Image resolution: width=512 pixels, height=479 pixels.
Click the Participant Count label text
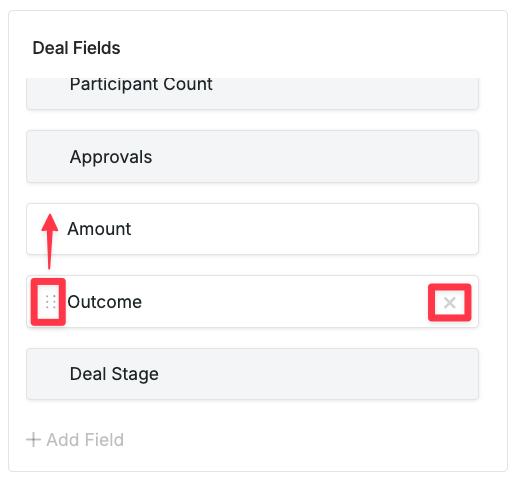point(141,84)
